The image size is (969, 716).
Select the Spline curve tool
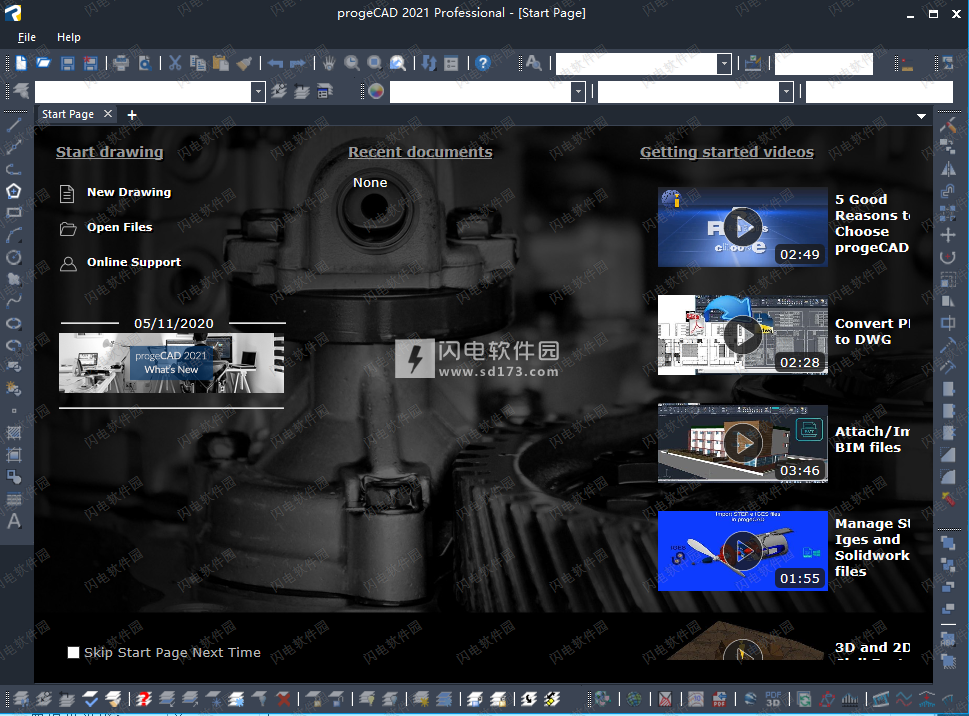coord(14,301)
